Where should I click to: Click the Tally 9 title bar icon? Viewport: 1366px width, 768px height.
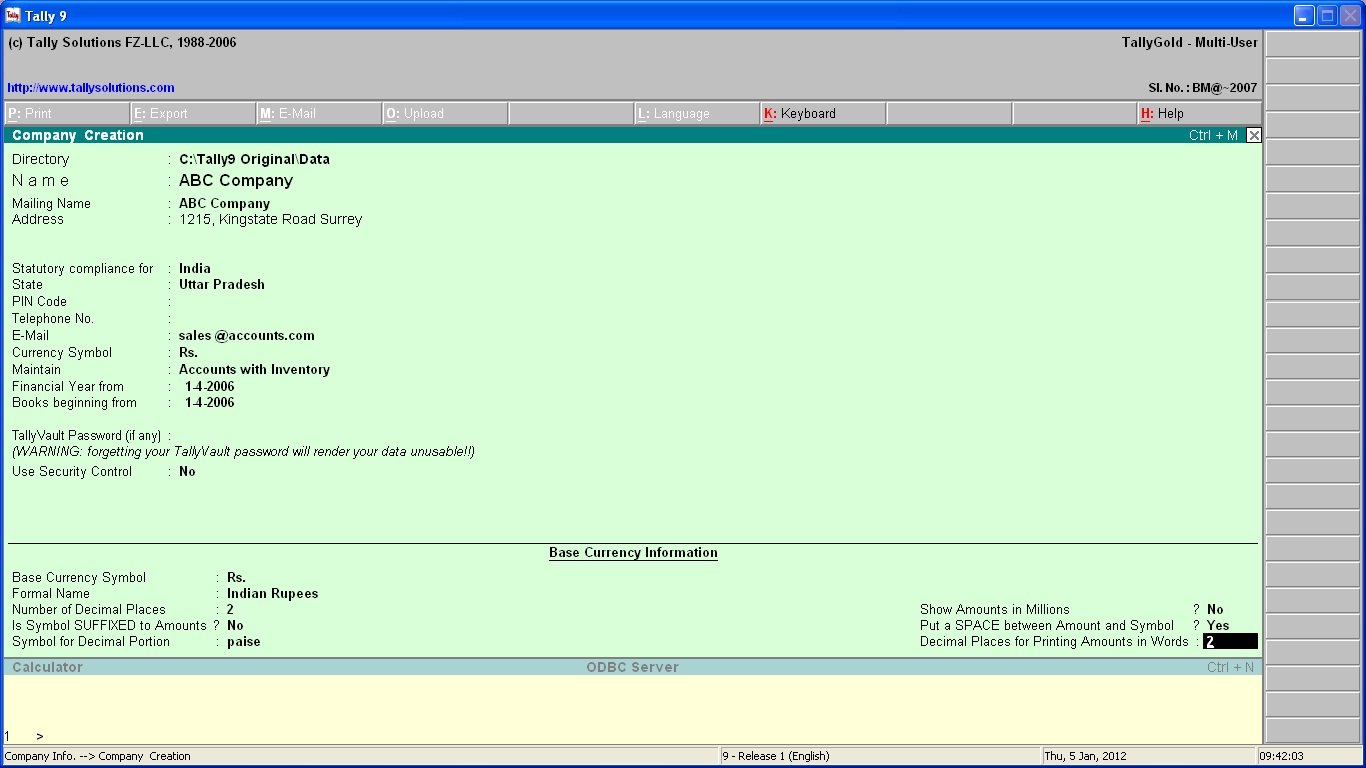(13, 15)
